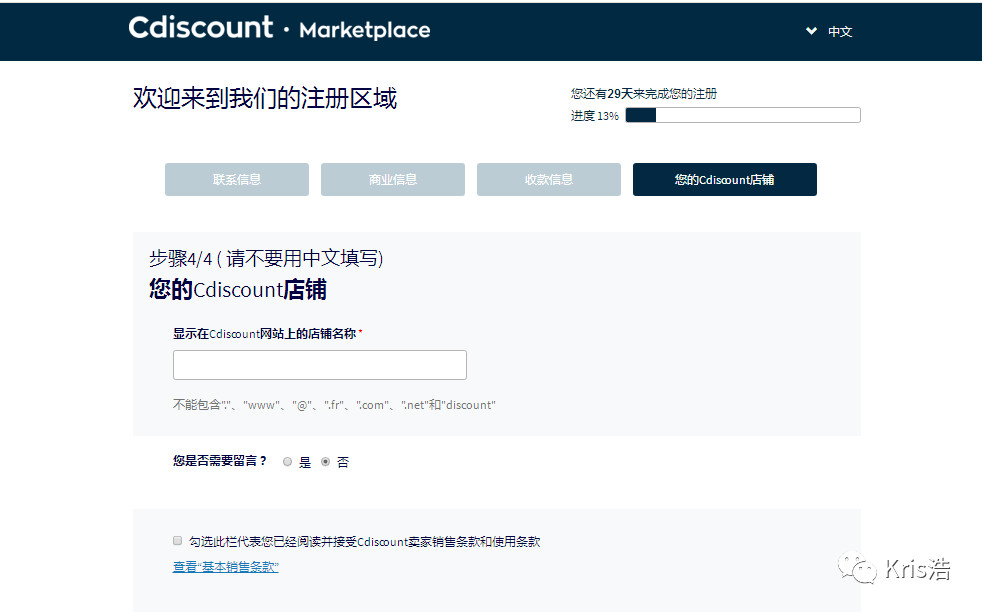Open the 您的Cdiscount店铺 tab
982x612 pixels.
(725, 180)
